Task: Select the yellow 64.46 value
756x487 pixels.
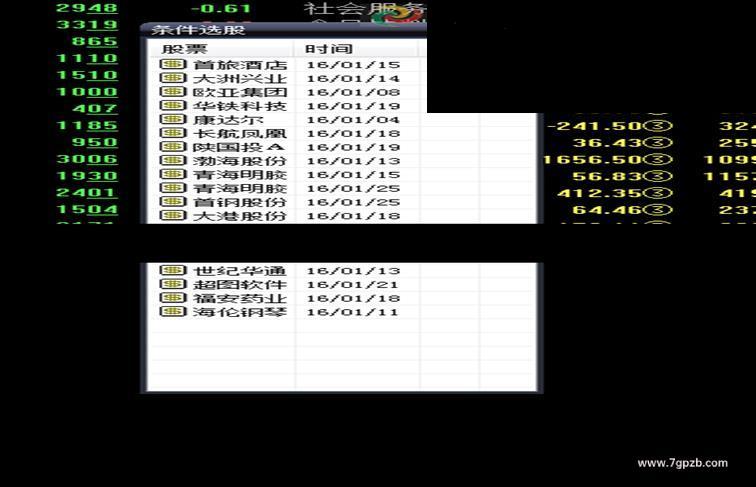Action: (x=608, y=210)
